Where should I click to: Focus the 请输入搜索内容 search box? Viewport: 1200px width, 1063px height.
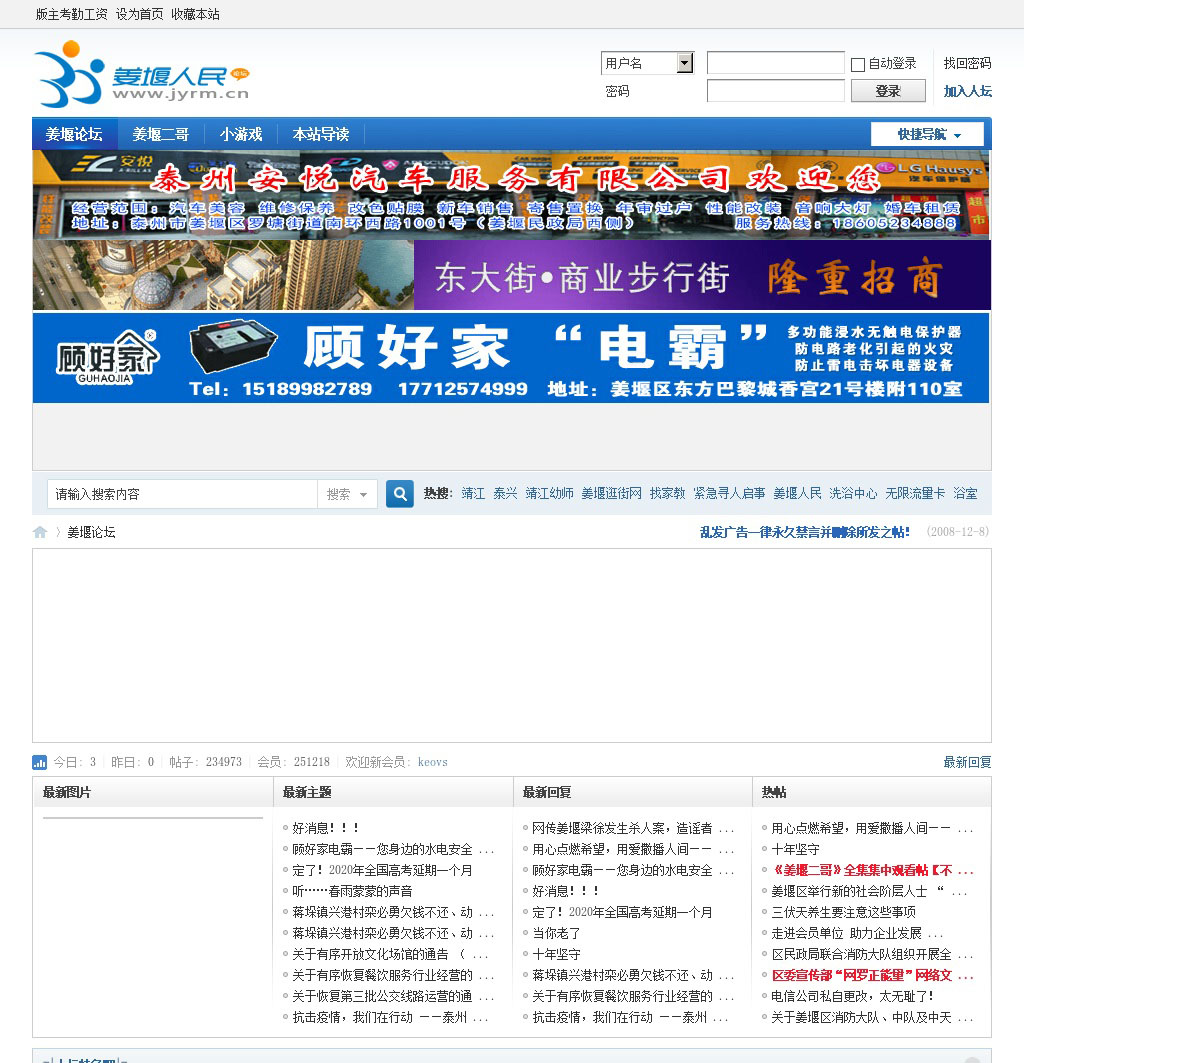click(x=182, y=494)
